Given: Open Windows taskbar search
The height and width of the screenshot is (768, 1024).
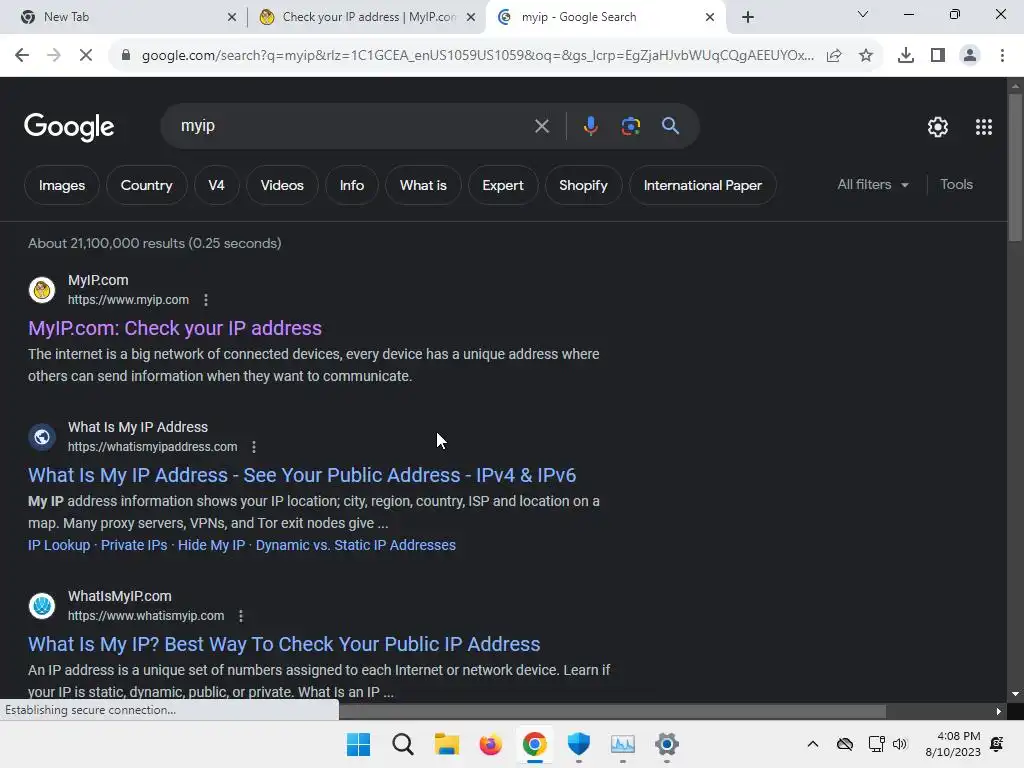Looking at the screenshot, I should pos(403,744).
